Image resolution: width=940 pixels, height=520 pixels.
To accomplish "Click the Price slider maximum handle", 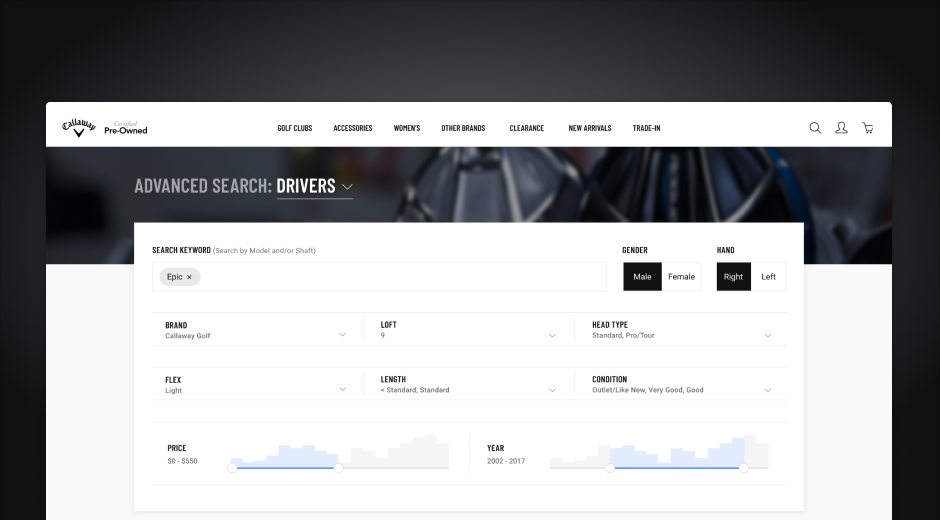I will point(338,468).
